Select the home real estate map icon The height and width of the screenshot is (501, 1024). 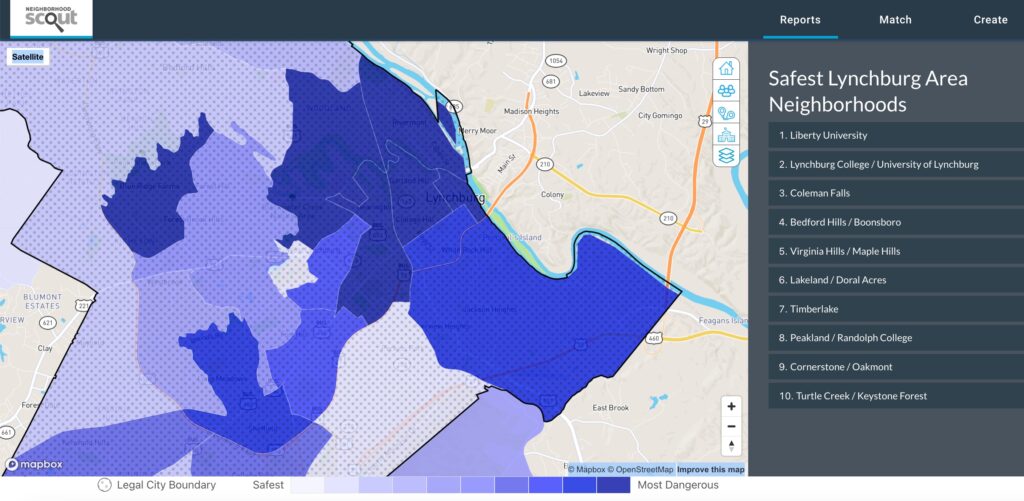(x=726, y=68)
